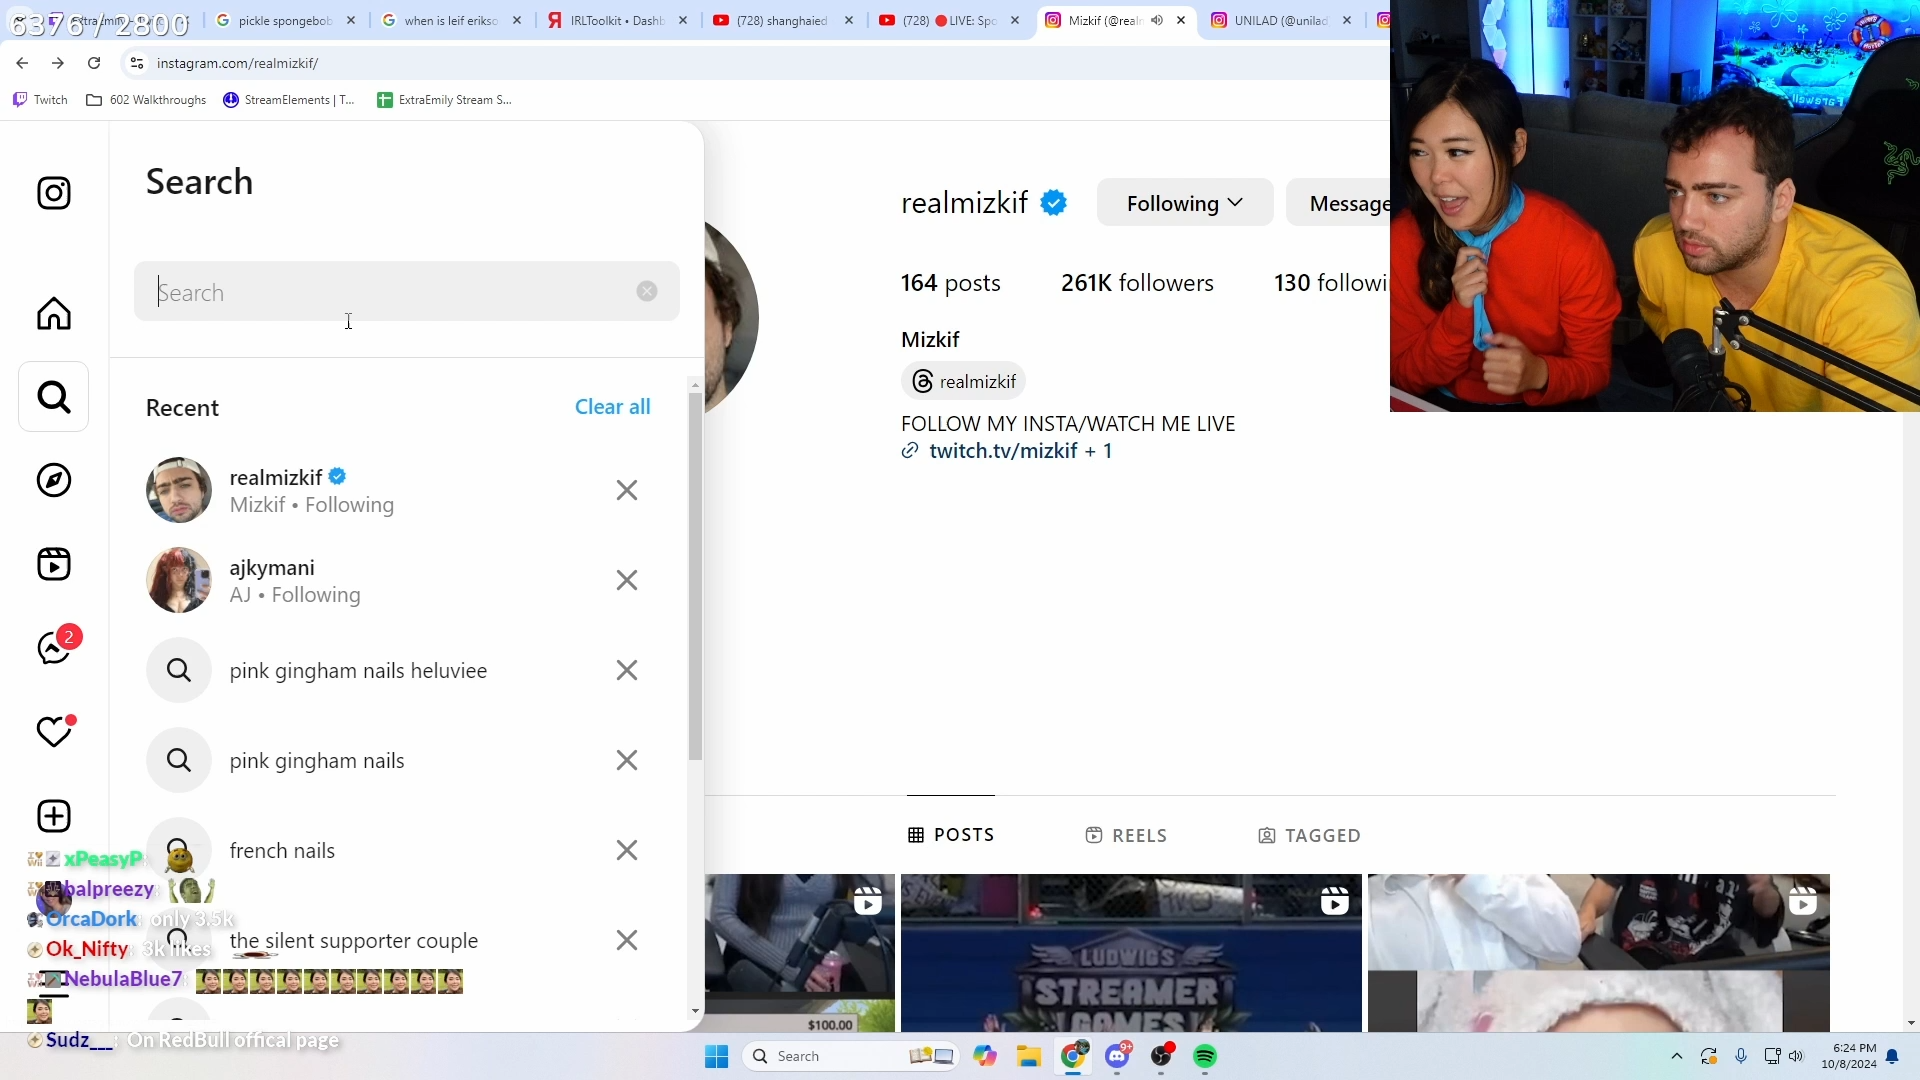The image size is (1920, 1080).
Task: Remove french nails from recent searches
Action: coord(627,851)
